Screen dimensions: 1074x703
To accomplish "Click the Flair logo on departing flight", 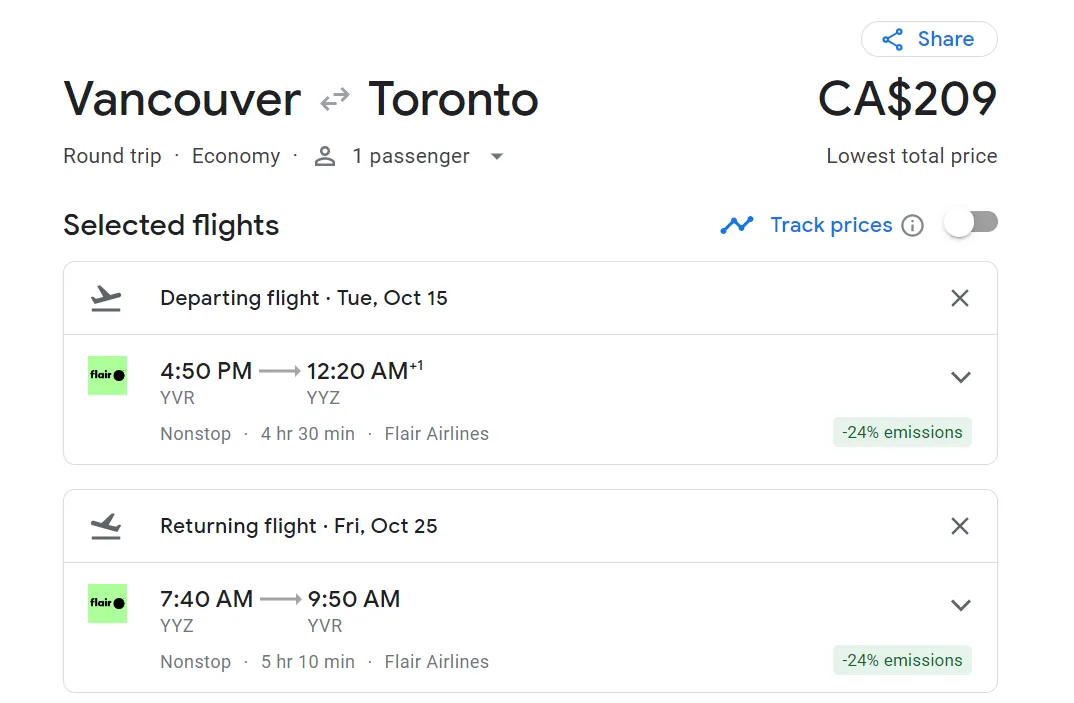I will (x=107, y=376).
